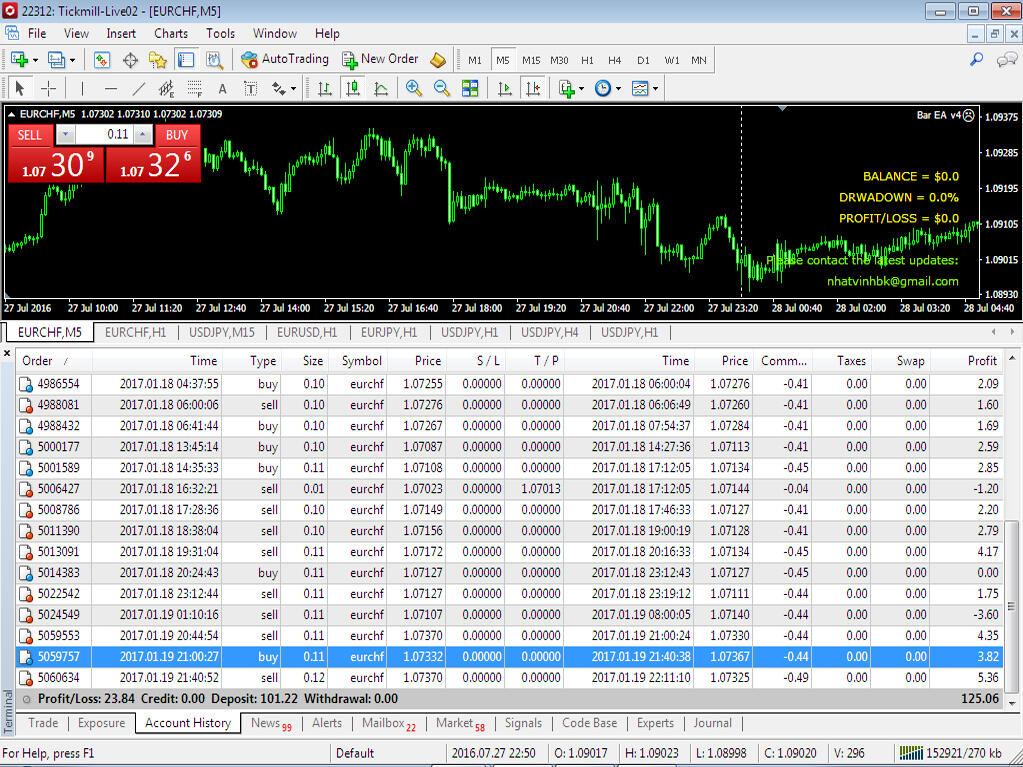
Task: Zoom out on the chart
Action: (x=442, y=88)
